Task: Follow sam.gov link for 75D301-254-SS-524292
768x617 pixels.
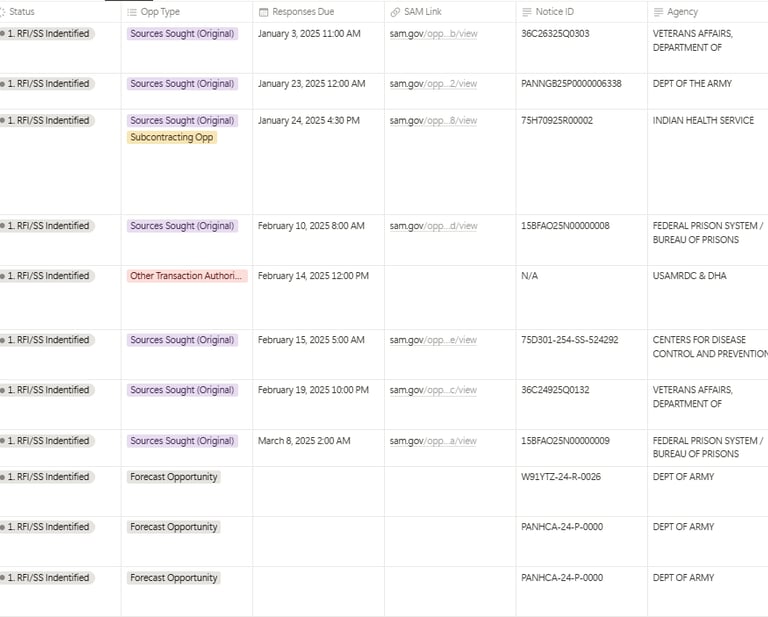Action: [433, 340]
